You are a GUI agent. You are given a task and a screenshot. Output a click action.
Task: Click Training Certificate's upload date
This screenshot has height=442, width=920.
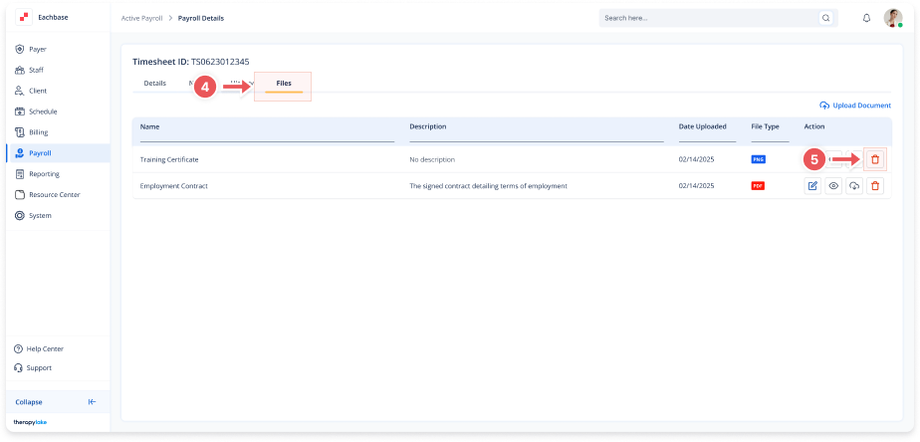click(x=696, y=160)
